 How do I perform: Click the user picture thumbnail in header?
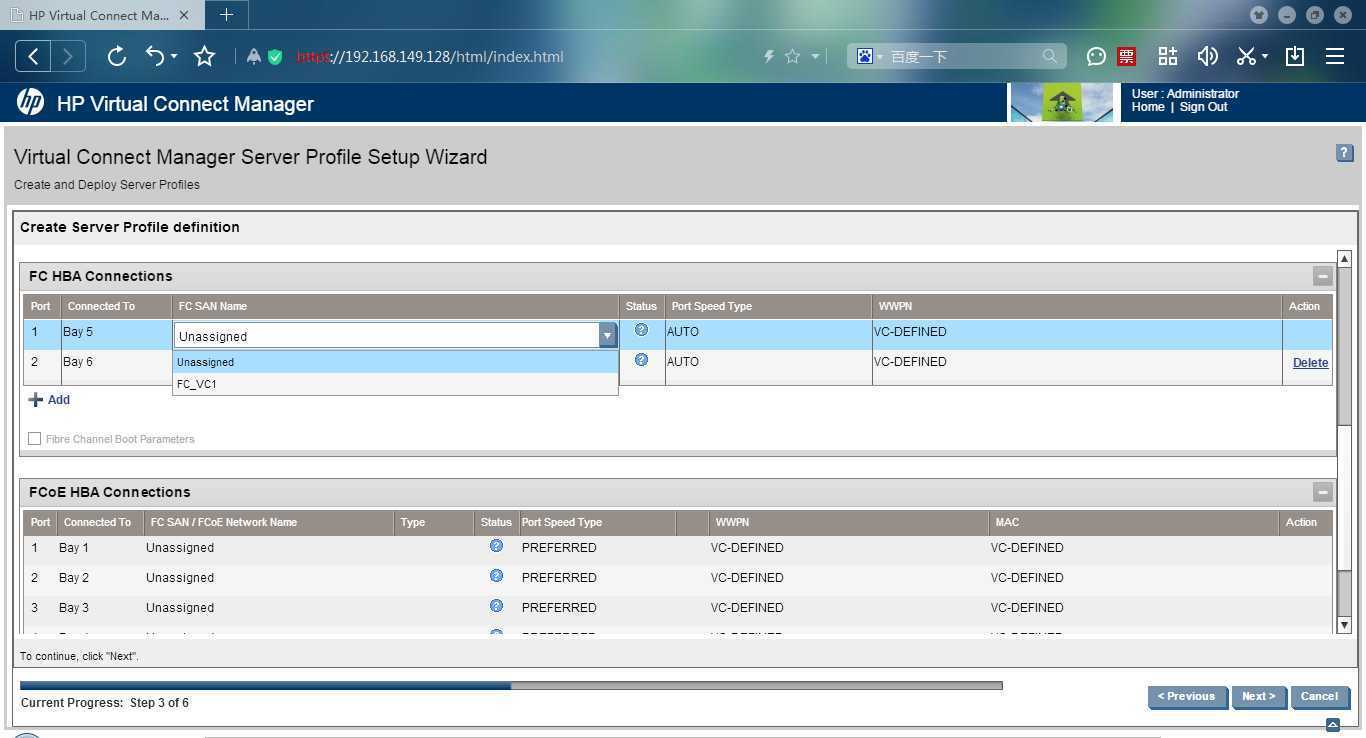click(1062, 102)
